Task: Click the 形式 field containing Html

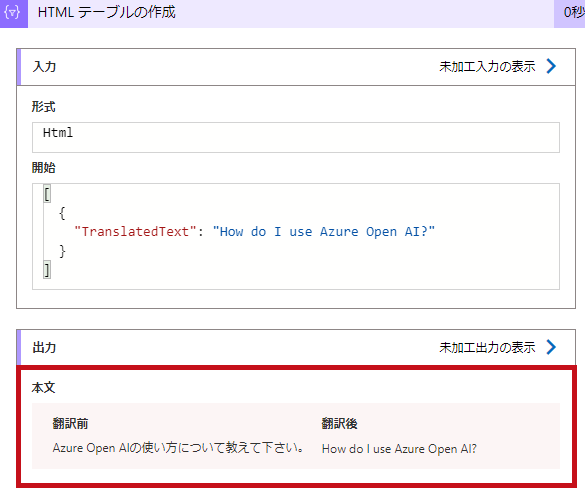Action: tap(296, 137)
